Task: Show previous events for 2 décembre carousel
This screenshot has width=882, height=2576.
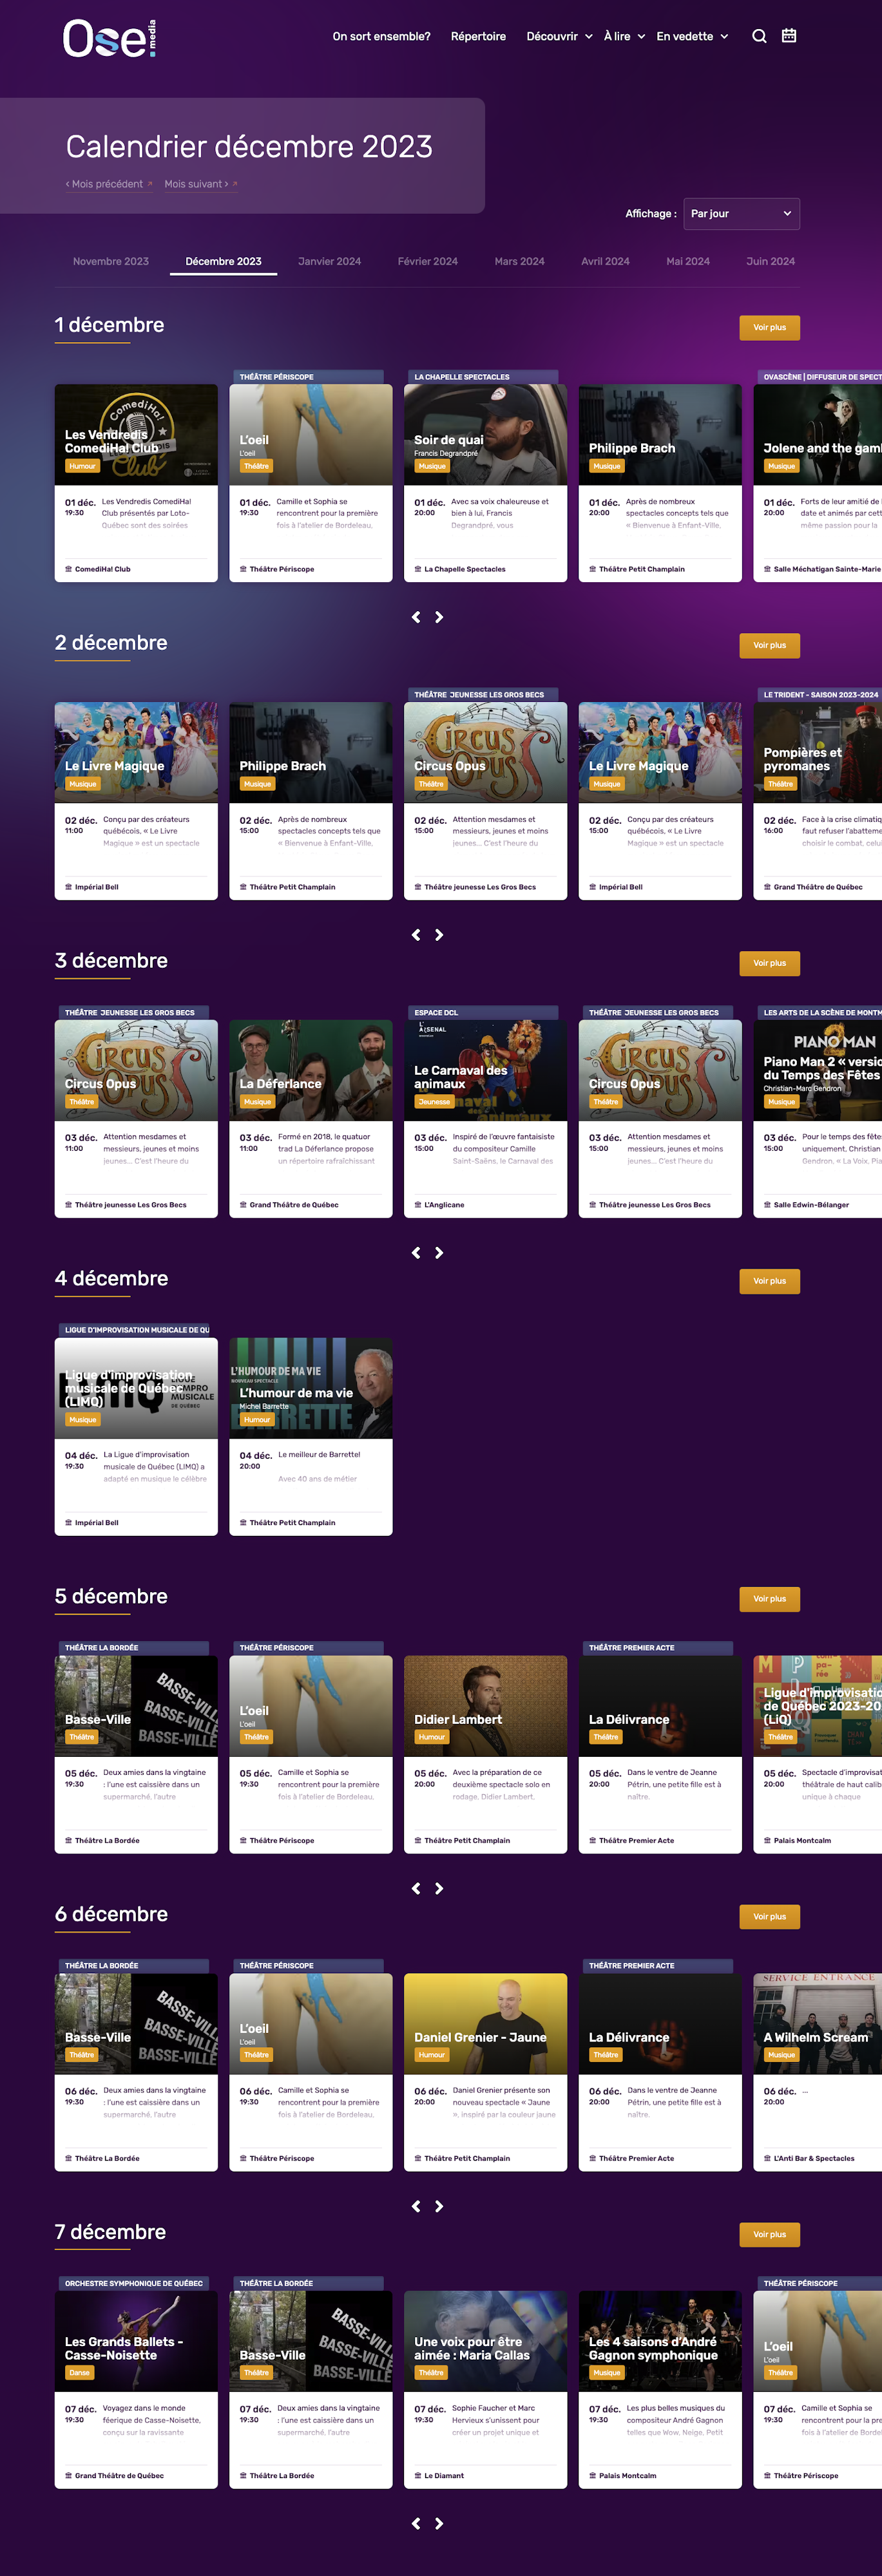Action: (x=416, y=935)
